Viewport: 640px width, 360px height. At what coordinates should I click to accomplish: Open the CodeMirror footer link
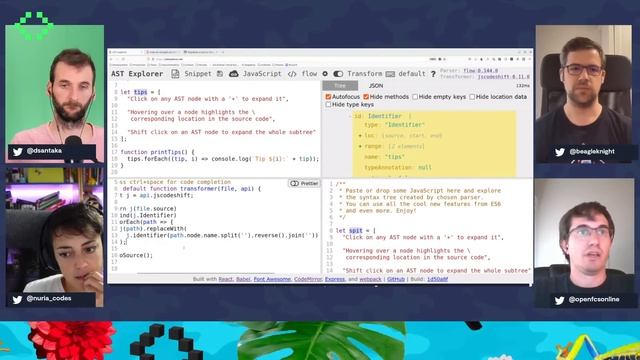pyautogui.click(x=308, y=279)
